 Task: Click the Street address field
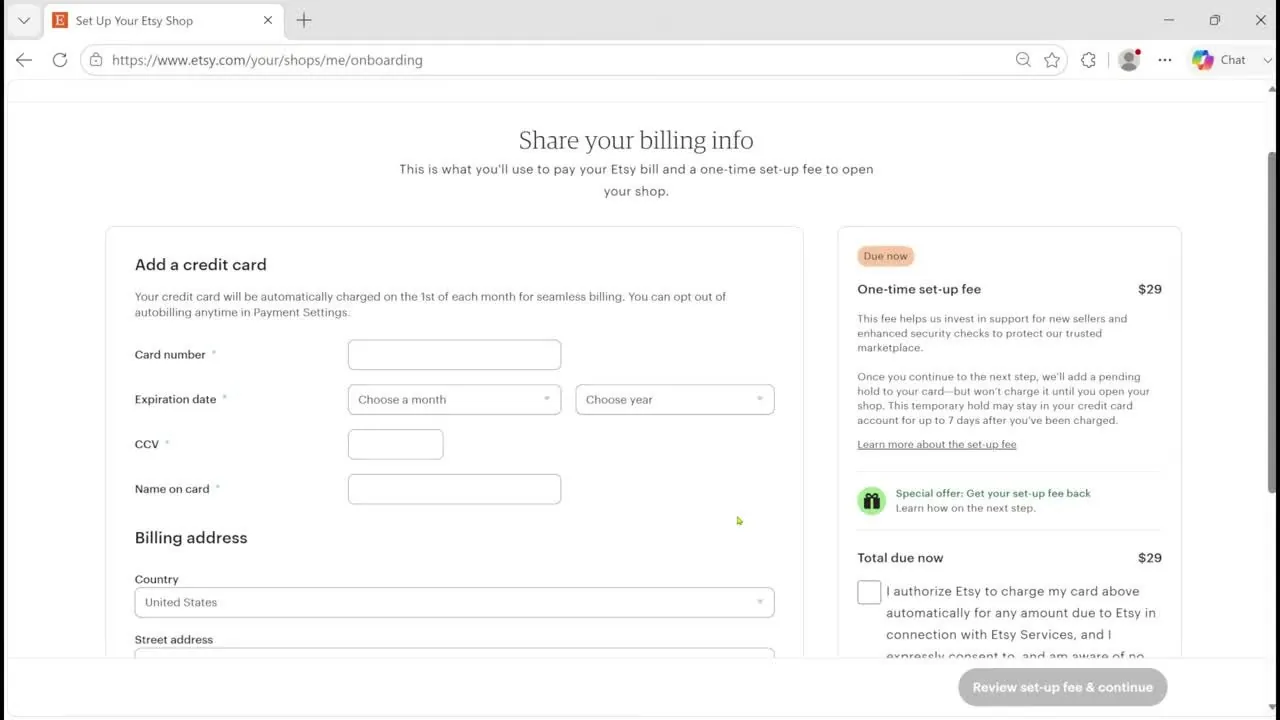(454, 653)
